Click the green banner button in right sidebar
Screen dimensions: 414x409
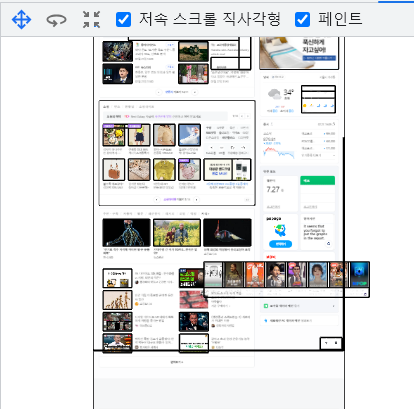[x=317, y=180]
